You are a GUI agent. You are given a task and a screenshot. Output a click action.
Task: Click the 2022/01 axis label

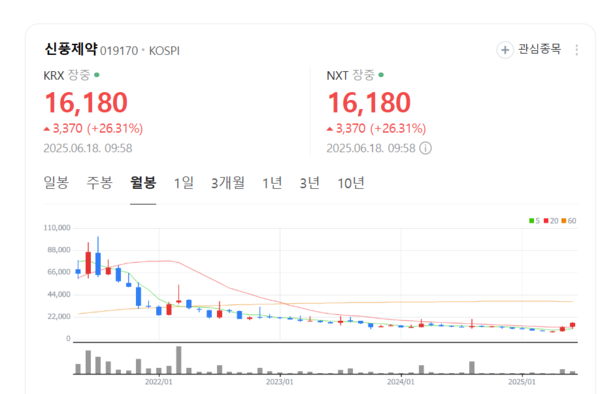click(x=158, y=382)
